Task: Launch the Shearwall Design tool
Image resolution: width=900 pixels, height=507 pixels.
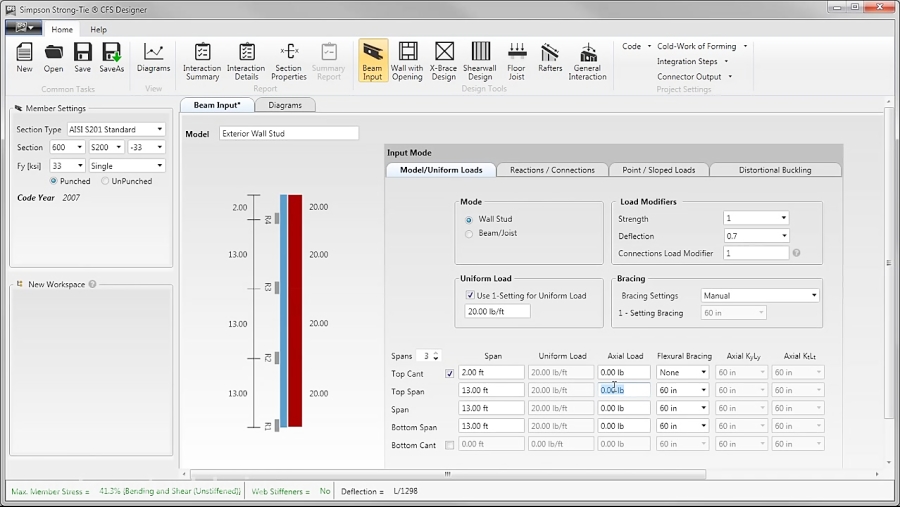Action: [x=480, y=60]
